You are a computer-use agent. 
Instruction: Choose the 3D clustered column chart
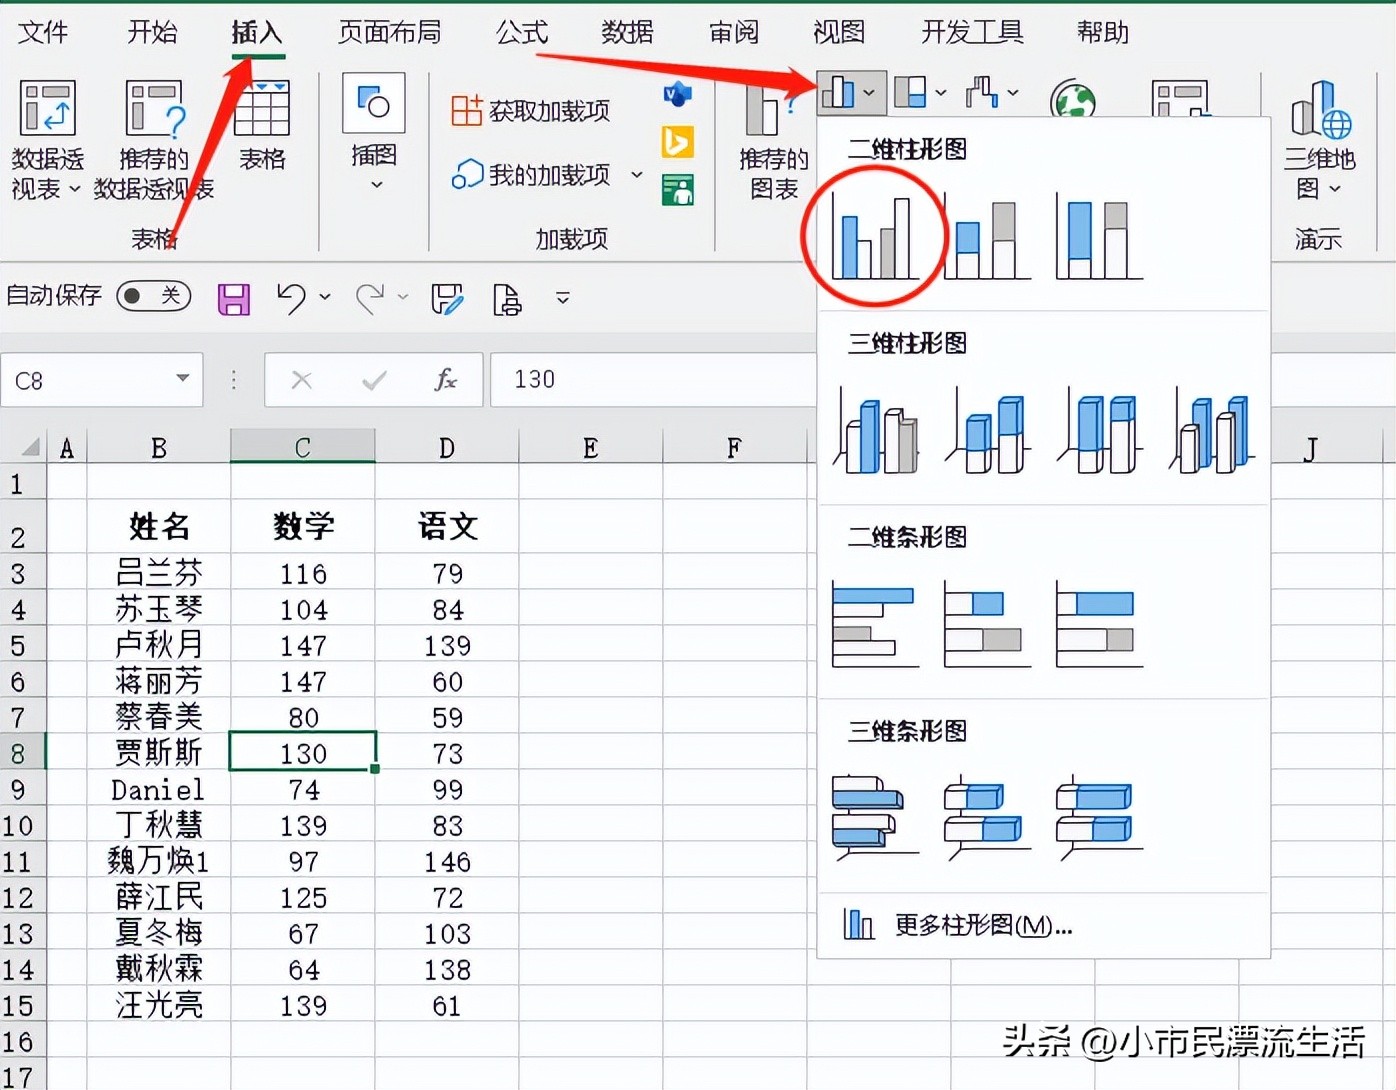pyautogui.click(x=876, y=430)
